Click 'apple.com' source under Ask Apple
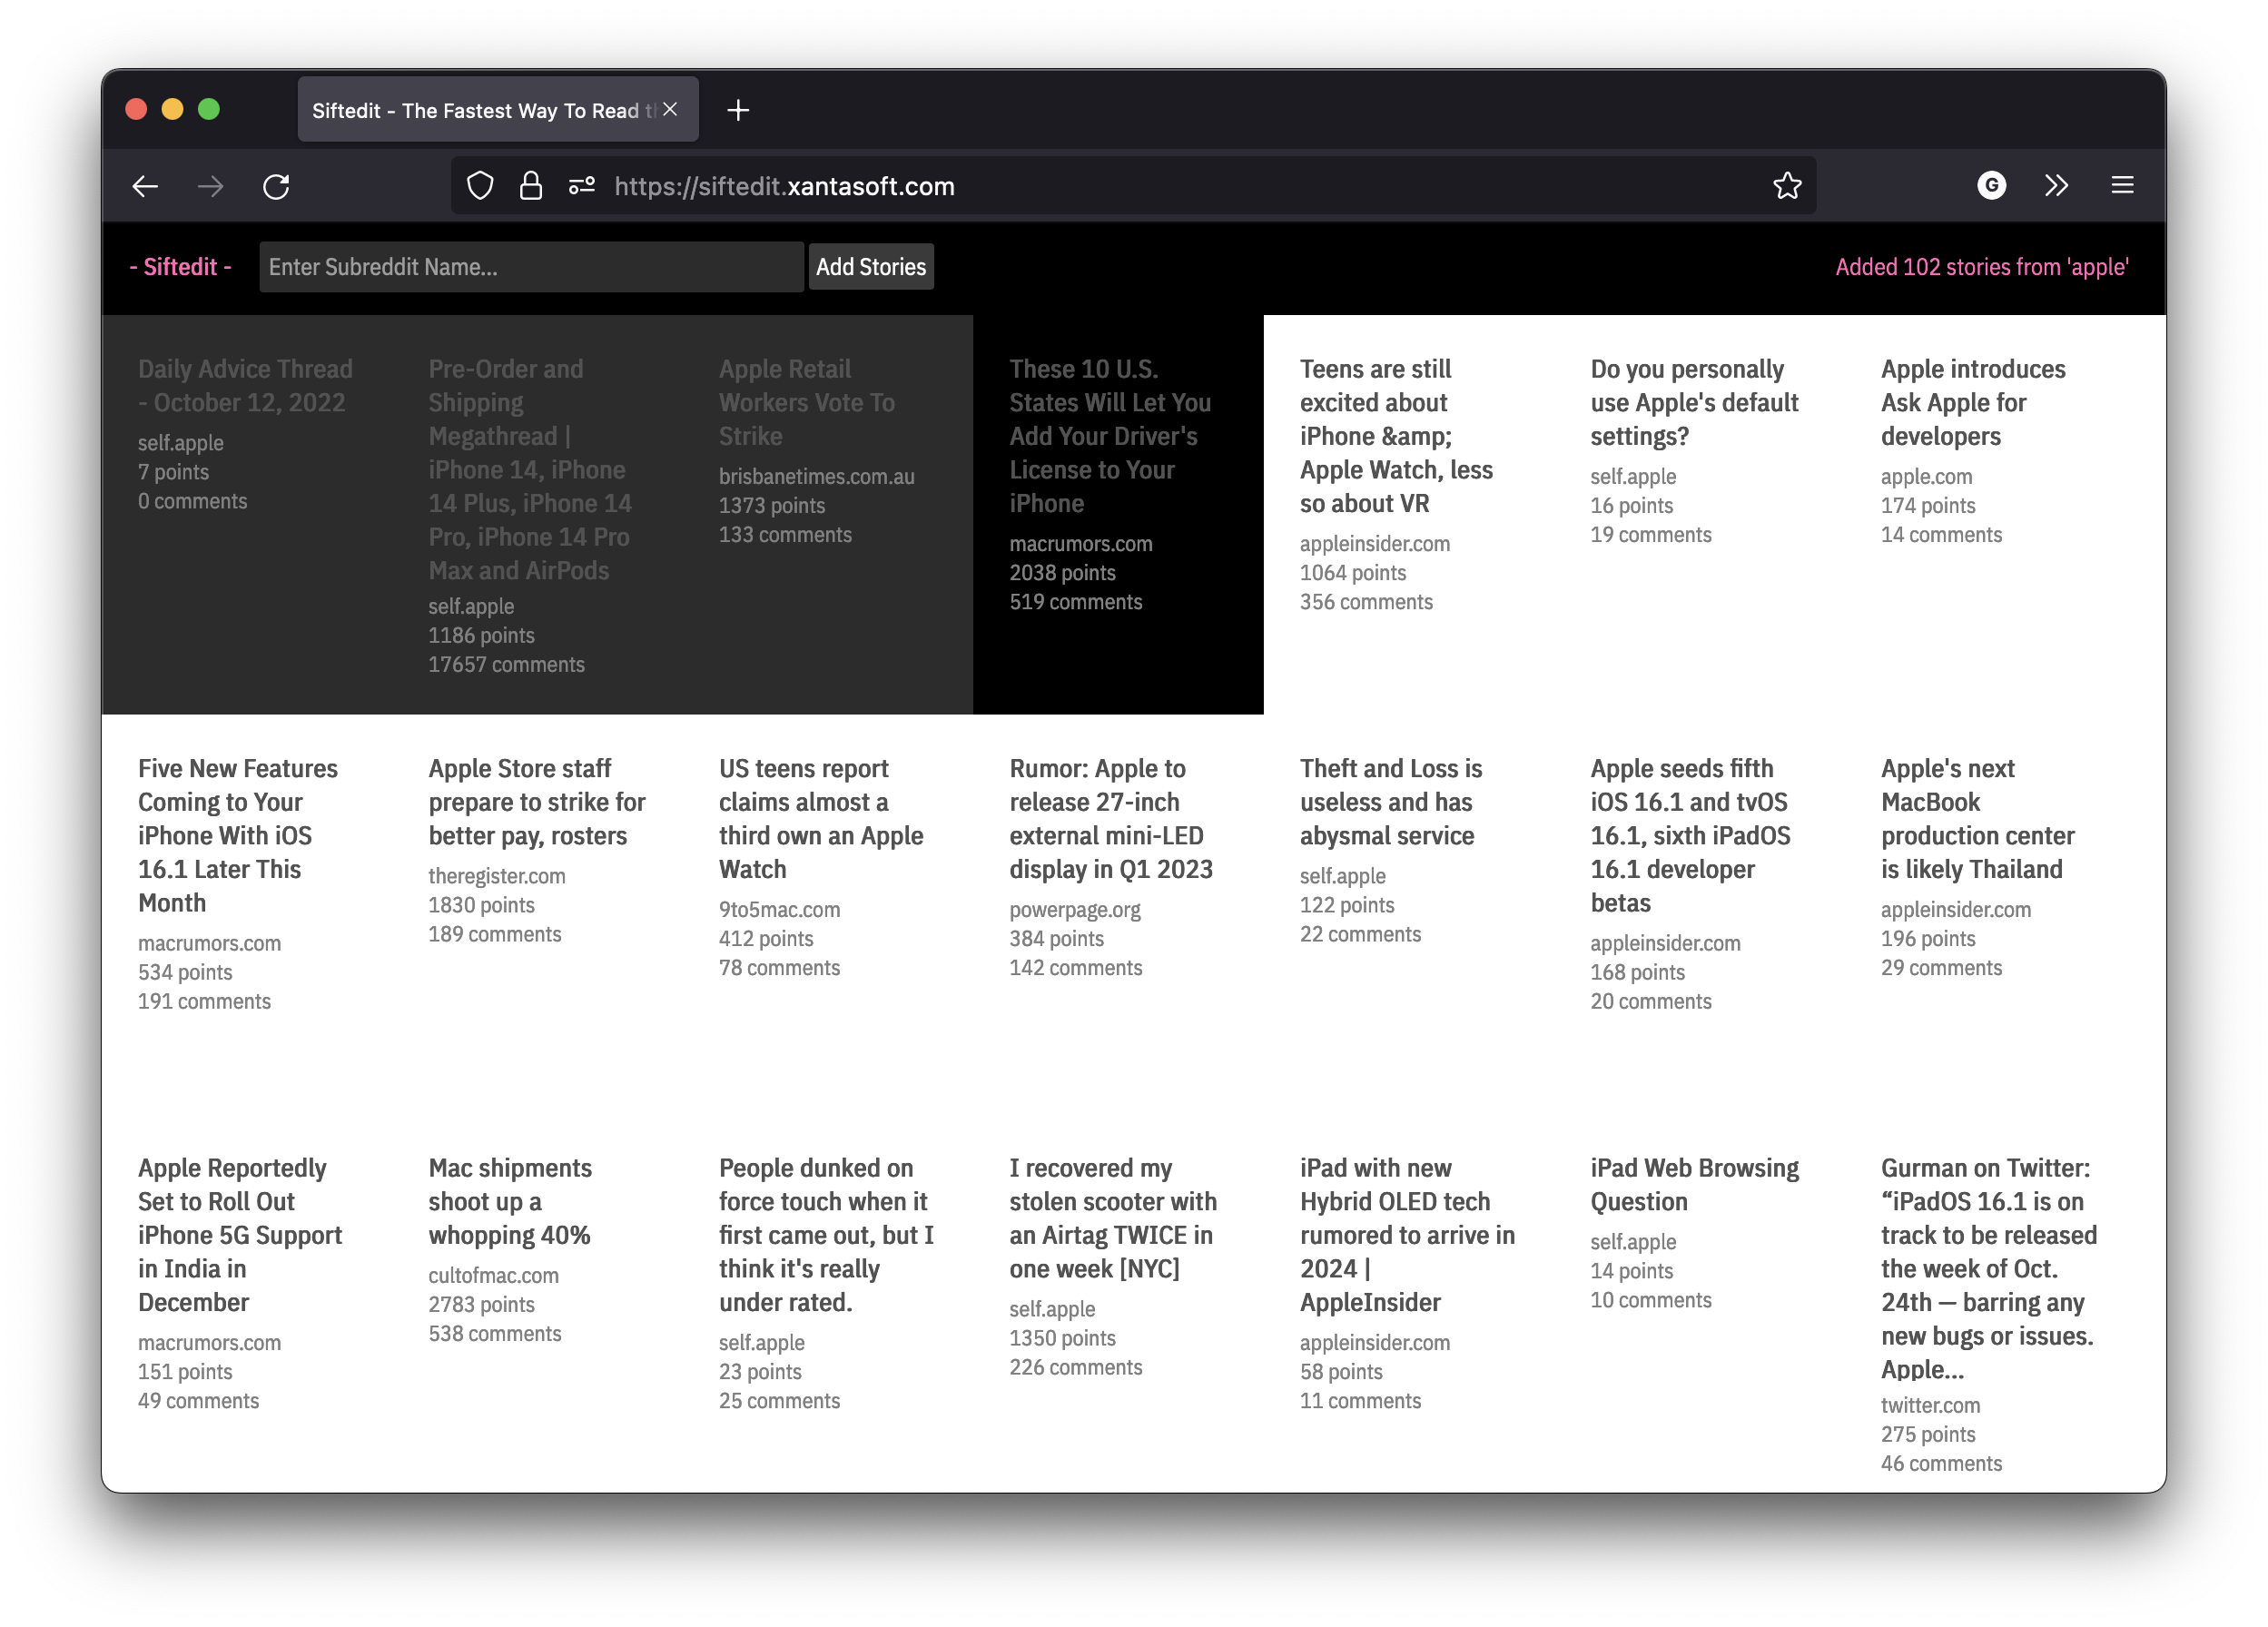Viewport: 2268px width, 1627px height. 1926,476
